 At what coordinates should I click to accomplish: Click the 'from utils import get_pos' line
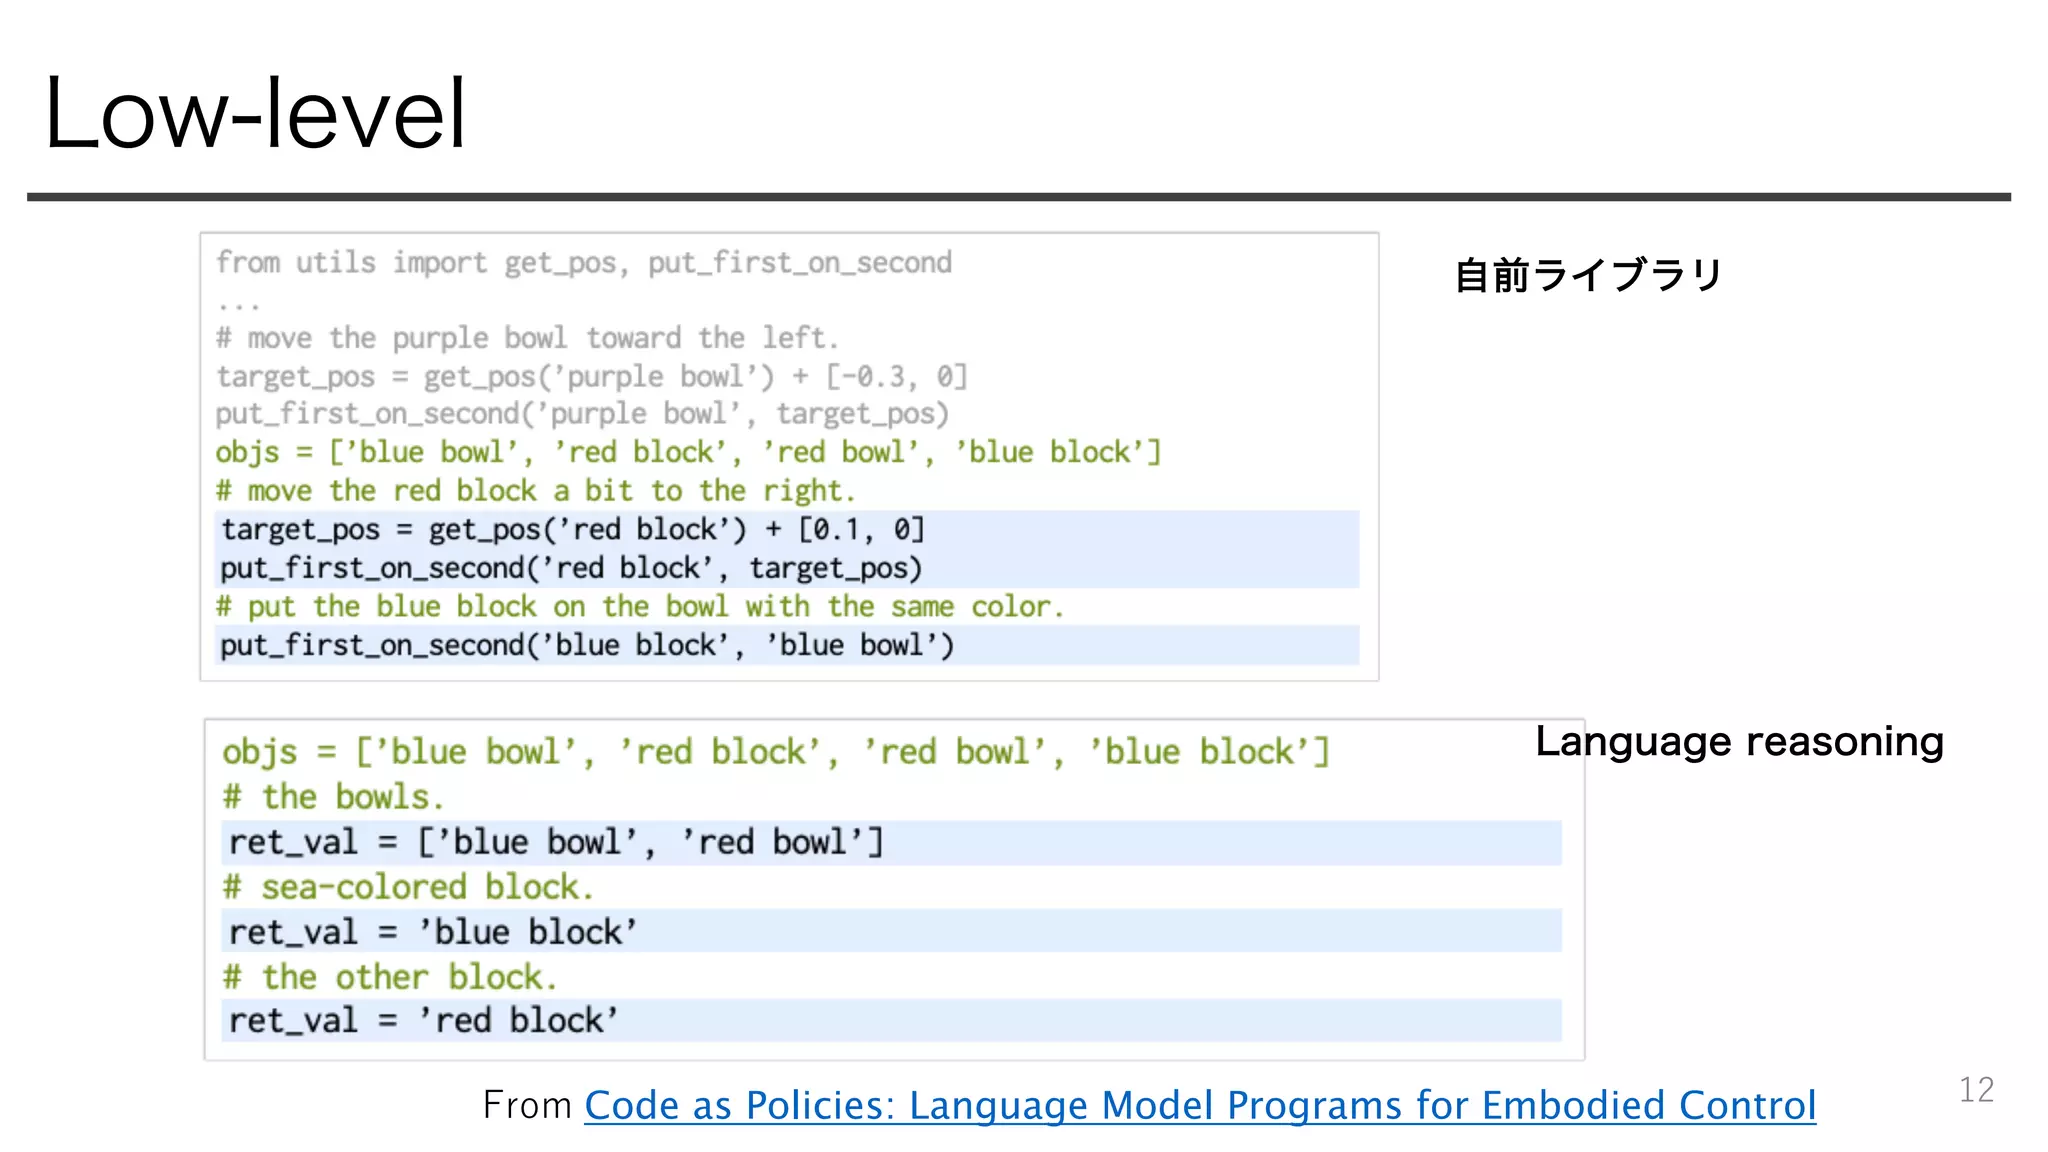click(x=584, y=263)
